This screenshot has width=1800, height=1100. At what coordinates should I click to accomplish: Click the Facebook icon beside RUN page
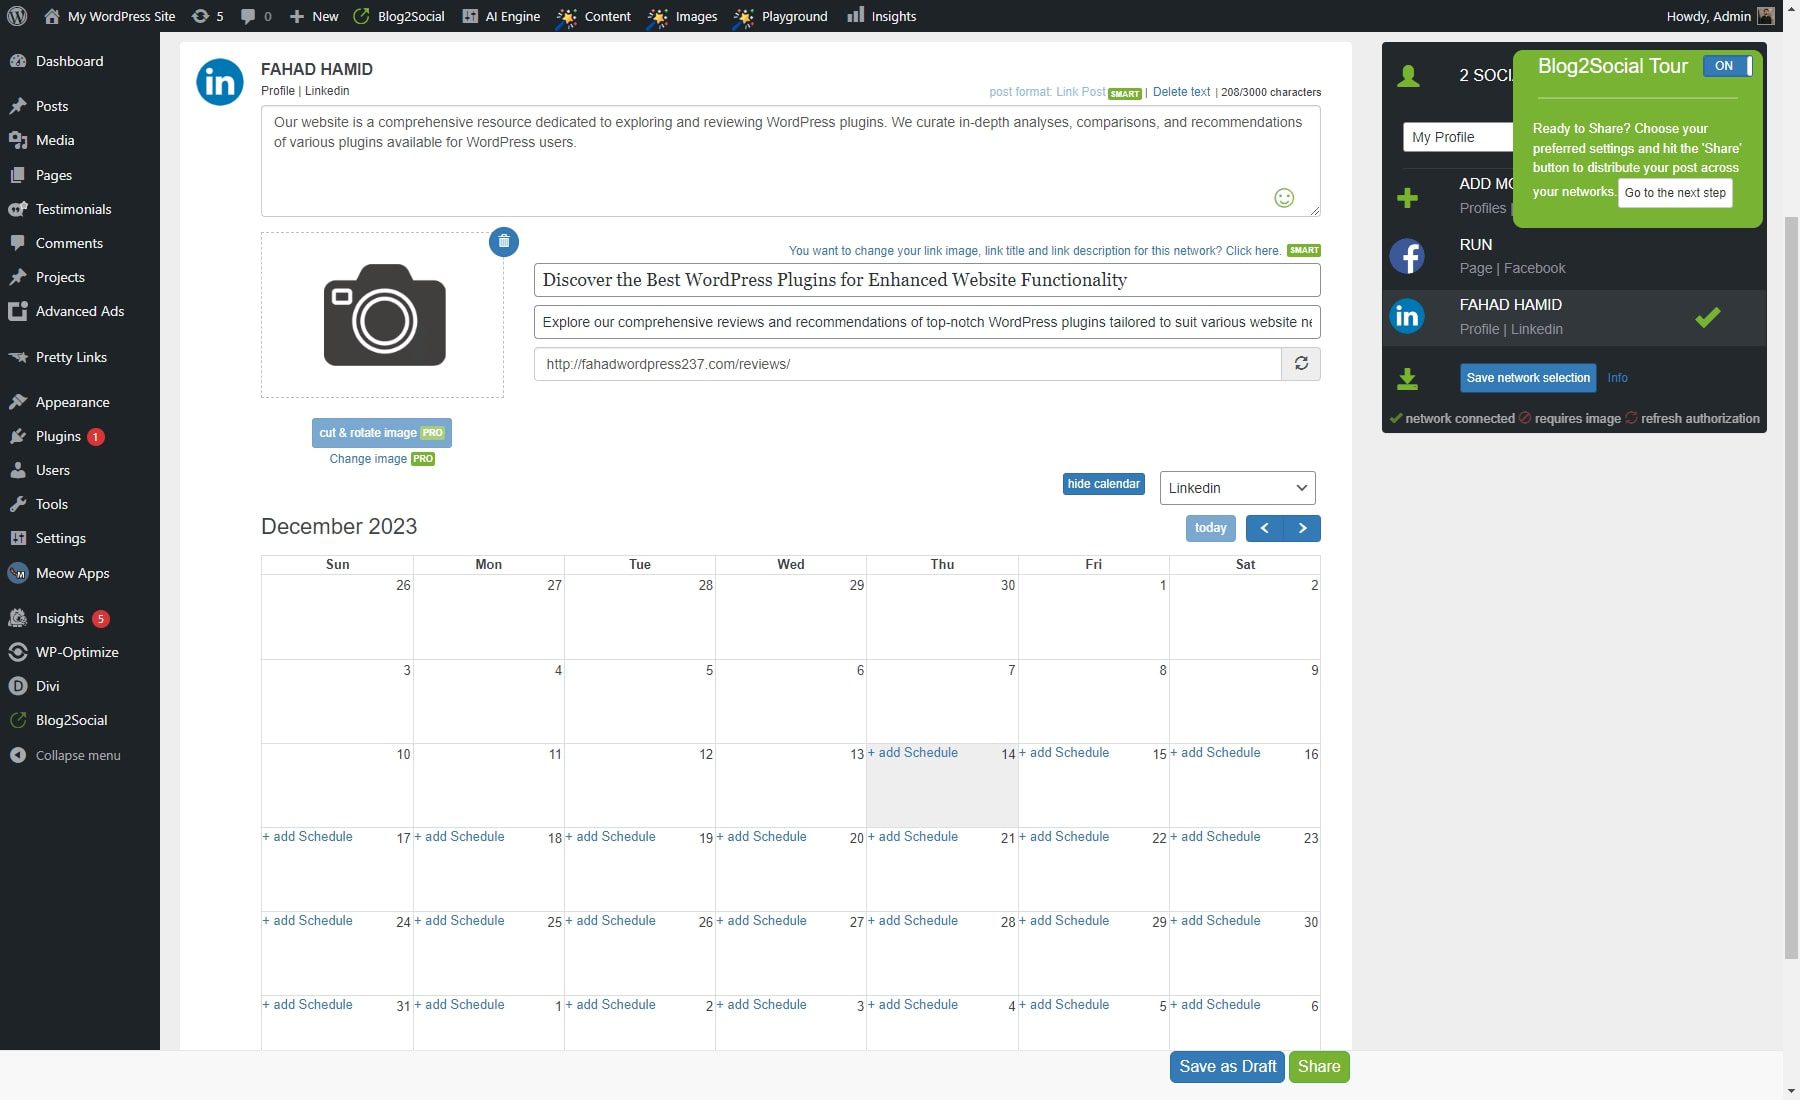[x=1408, y=256]
